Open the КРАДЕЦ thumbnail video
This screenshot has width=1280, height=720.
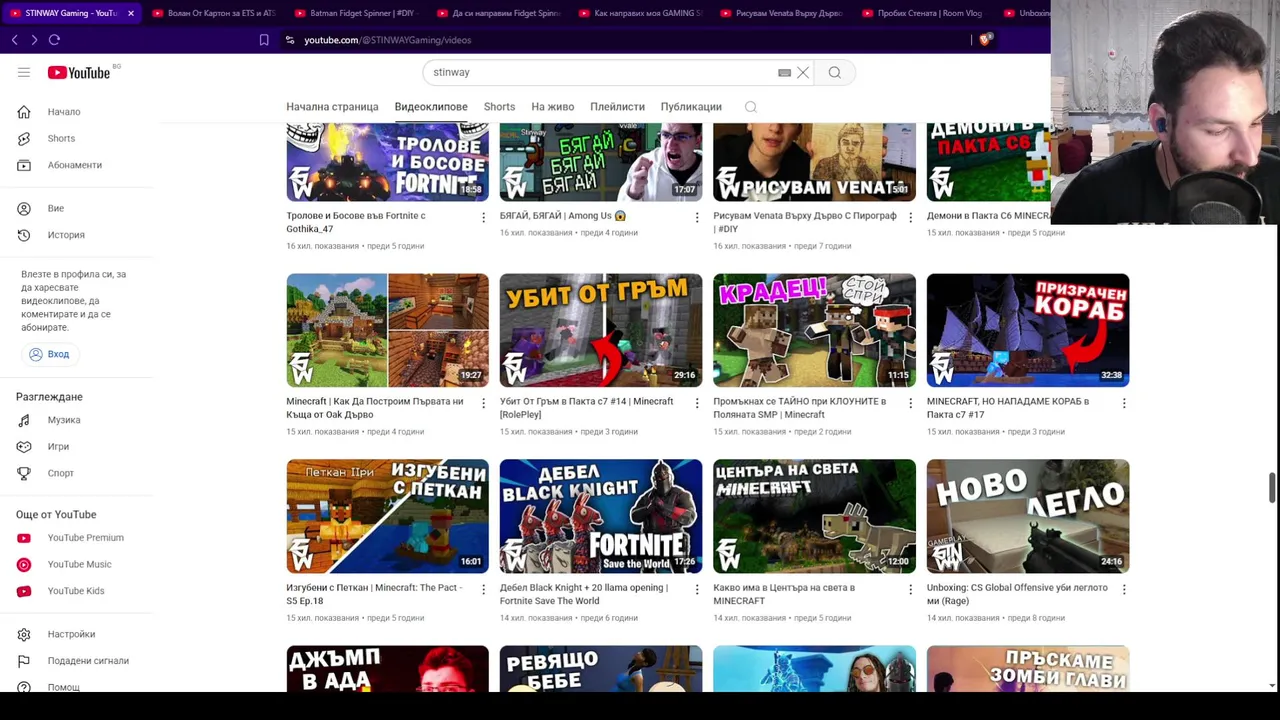click(814, 330)
